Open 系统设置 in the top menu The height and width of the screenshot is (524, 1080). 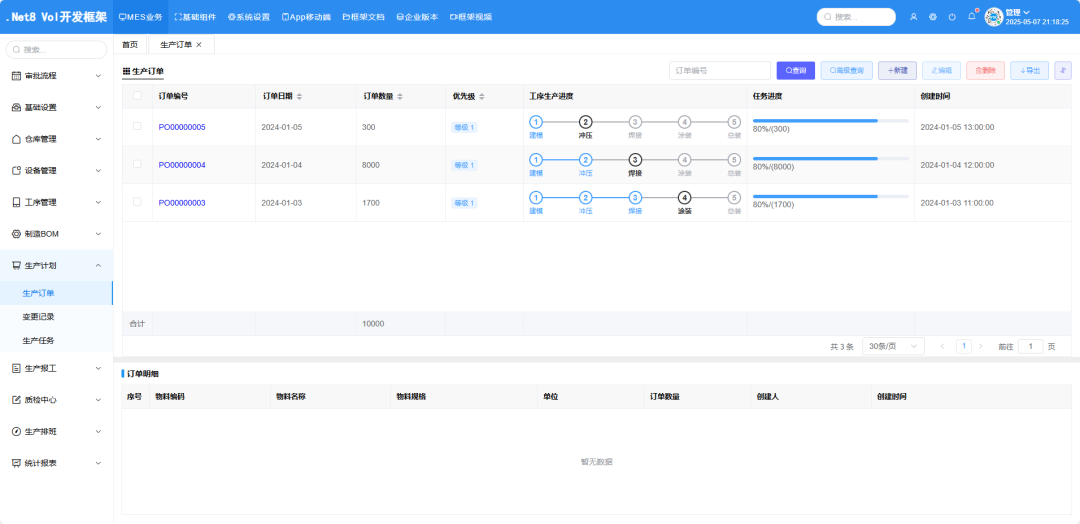249,17
